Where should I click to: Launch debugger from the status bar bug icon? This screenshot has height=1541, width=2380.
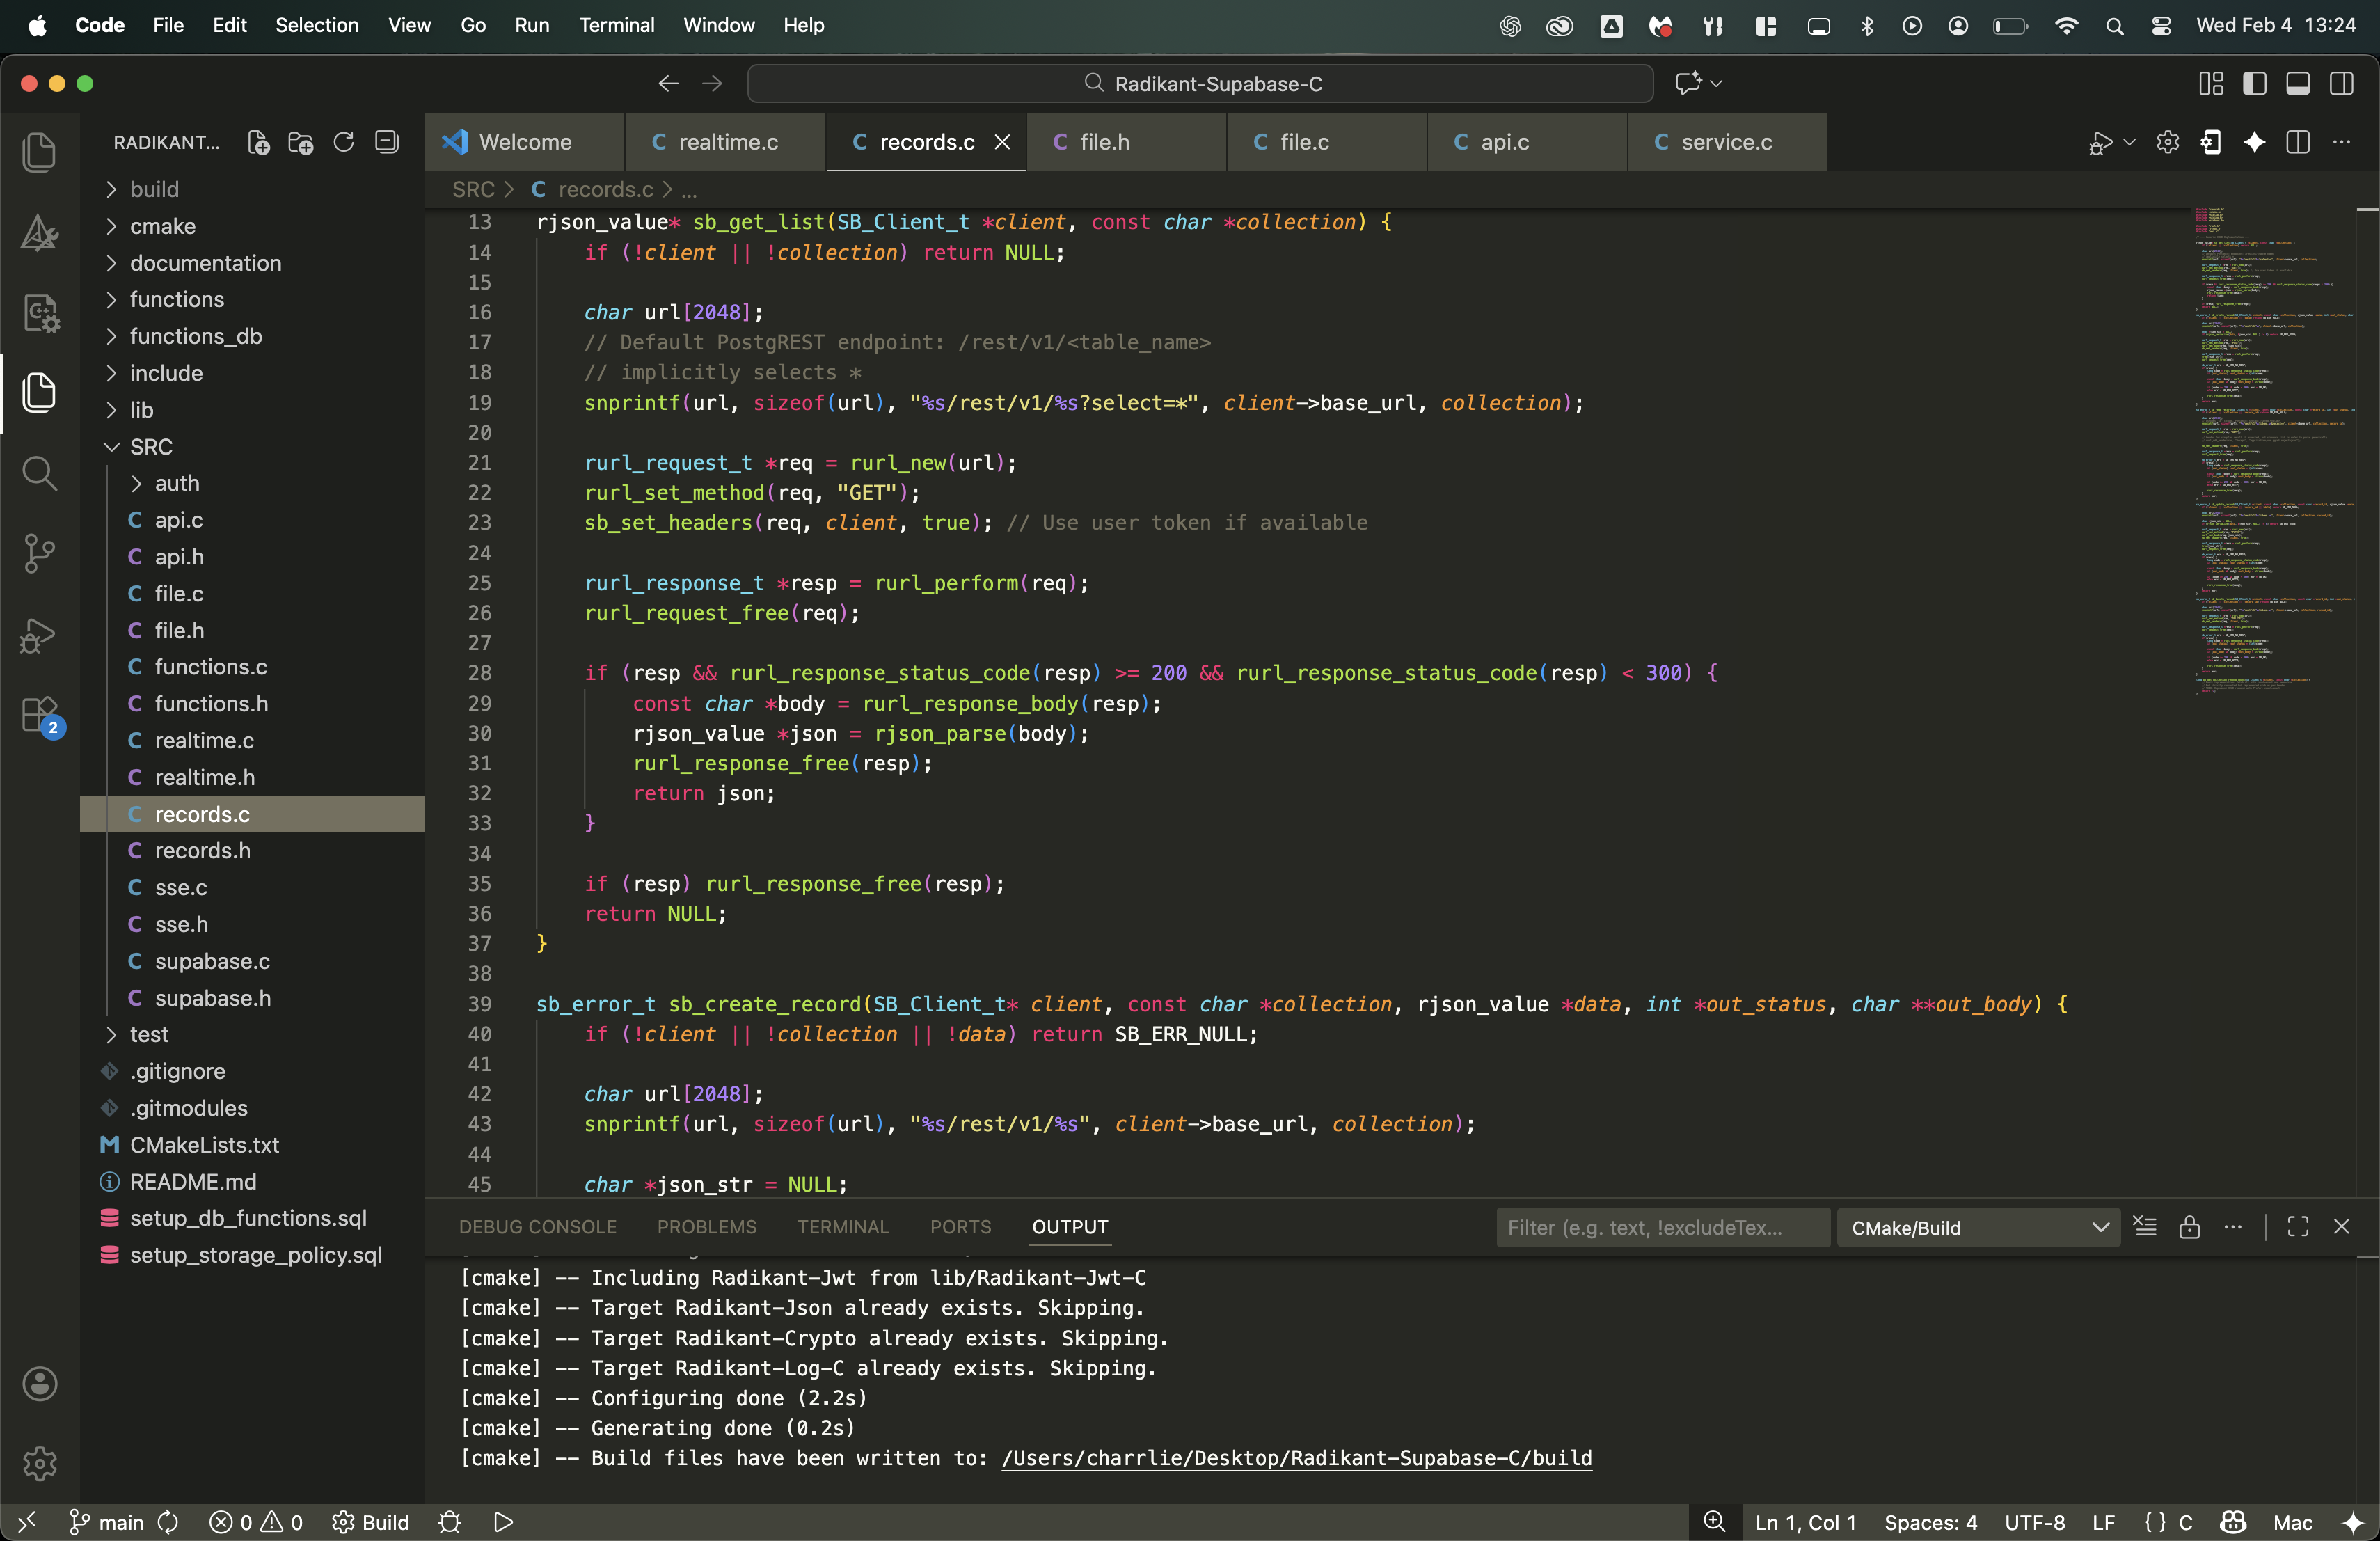449,1522
